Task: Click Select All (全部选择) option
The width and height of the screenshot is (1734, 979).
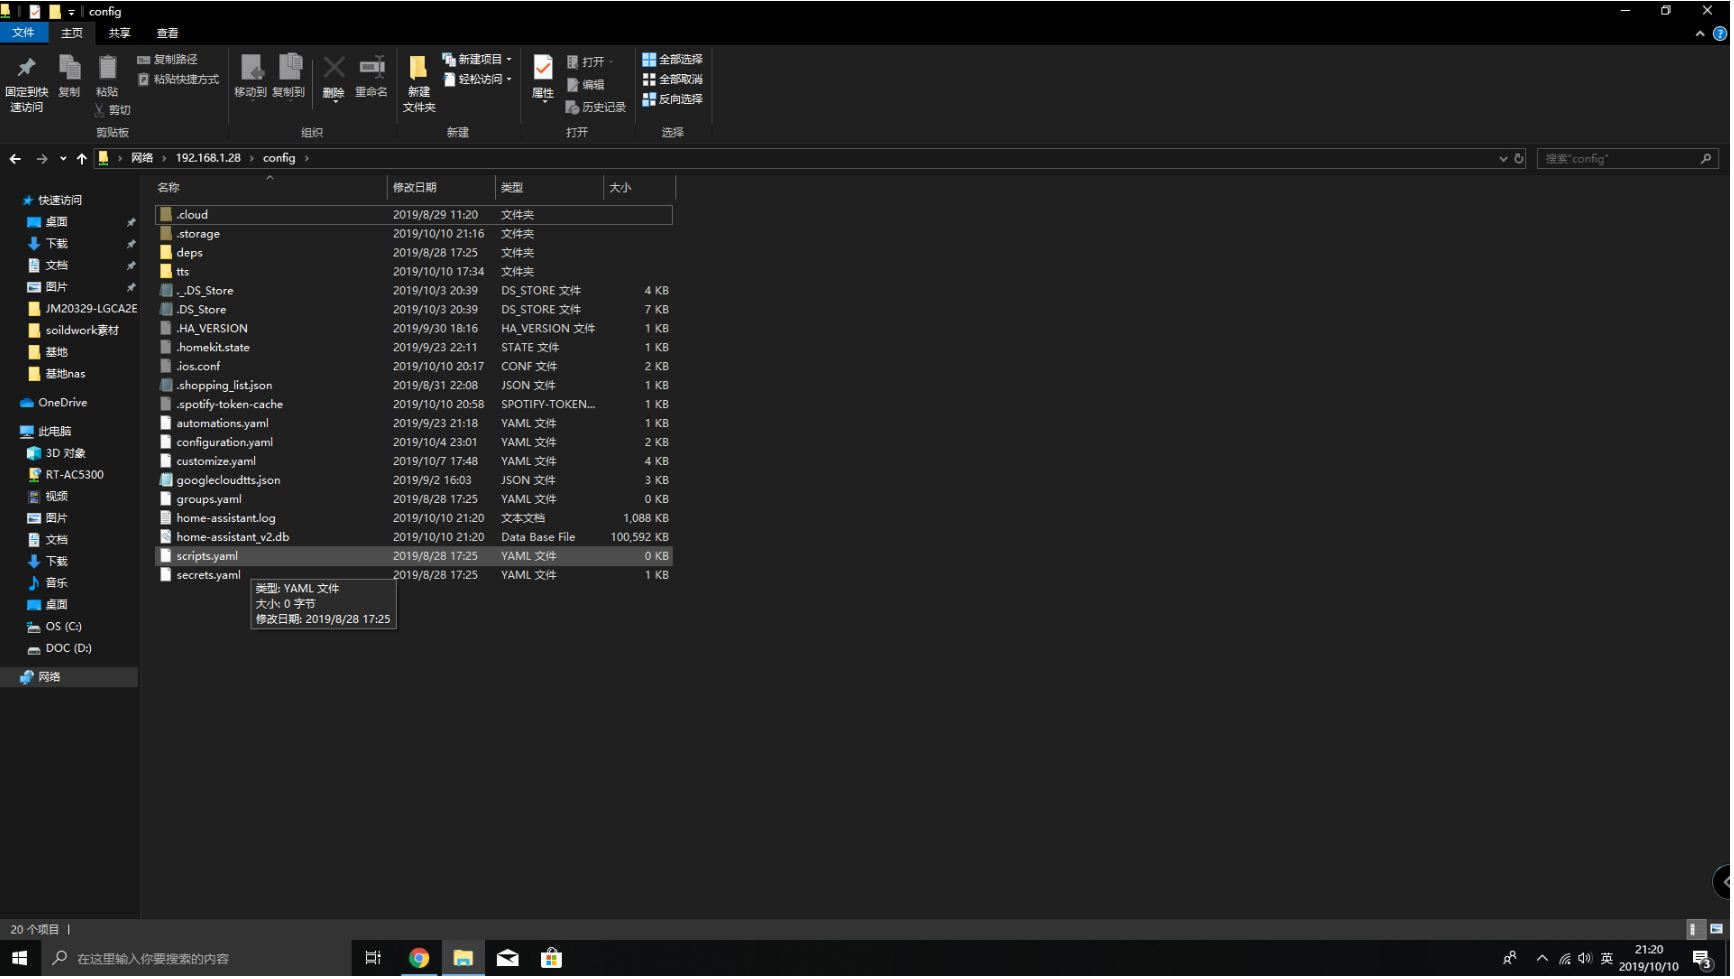Action: coord(672,60)
